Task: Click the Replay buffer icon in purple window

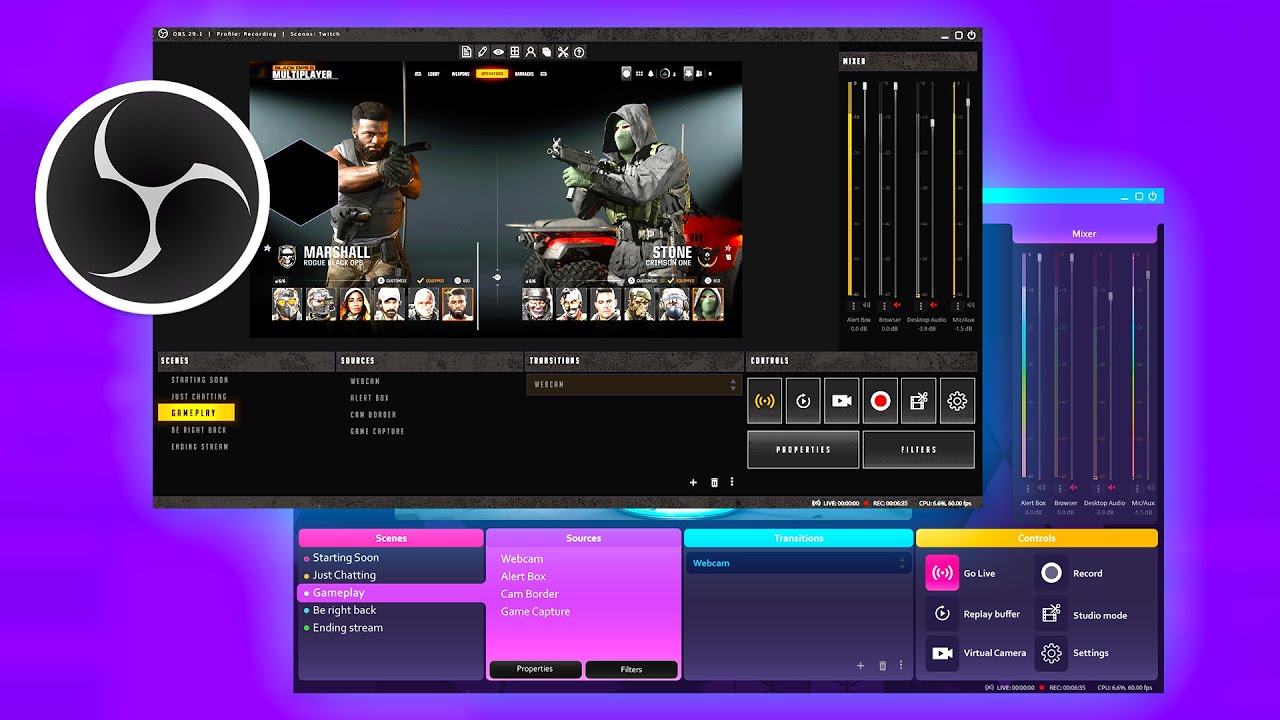Action: [x=942, y=613]
